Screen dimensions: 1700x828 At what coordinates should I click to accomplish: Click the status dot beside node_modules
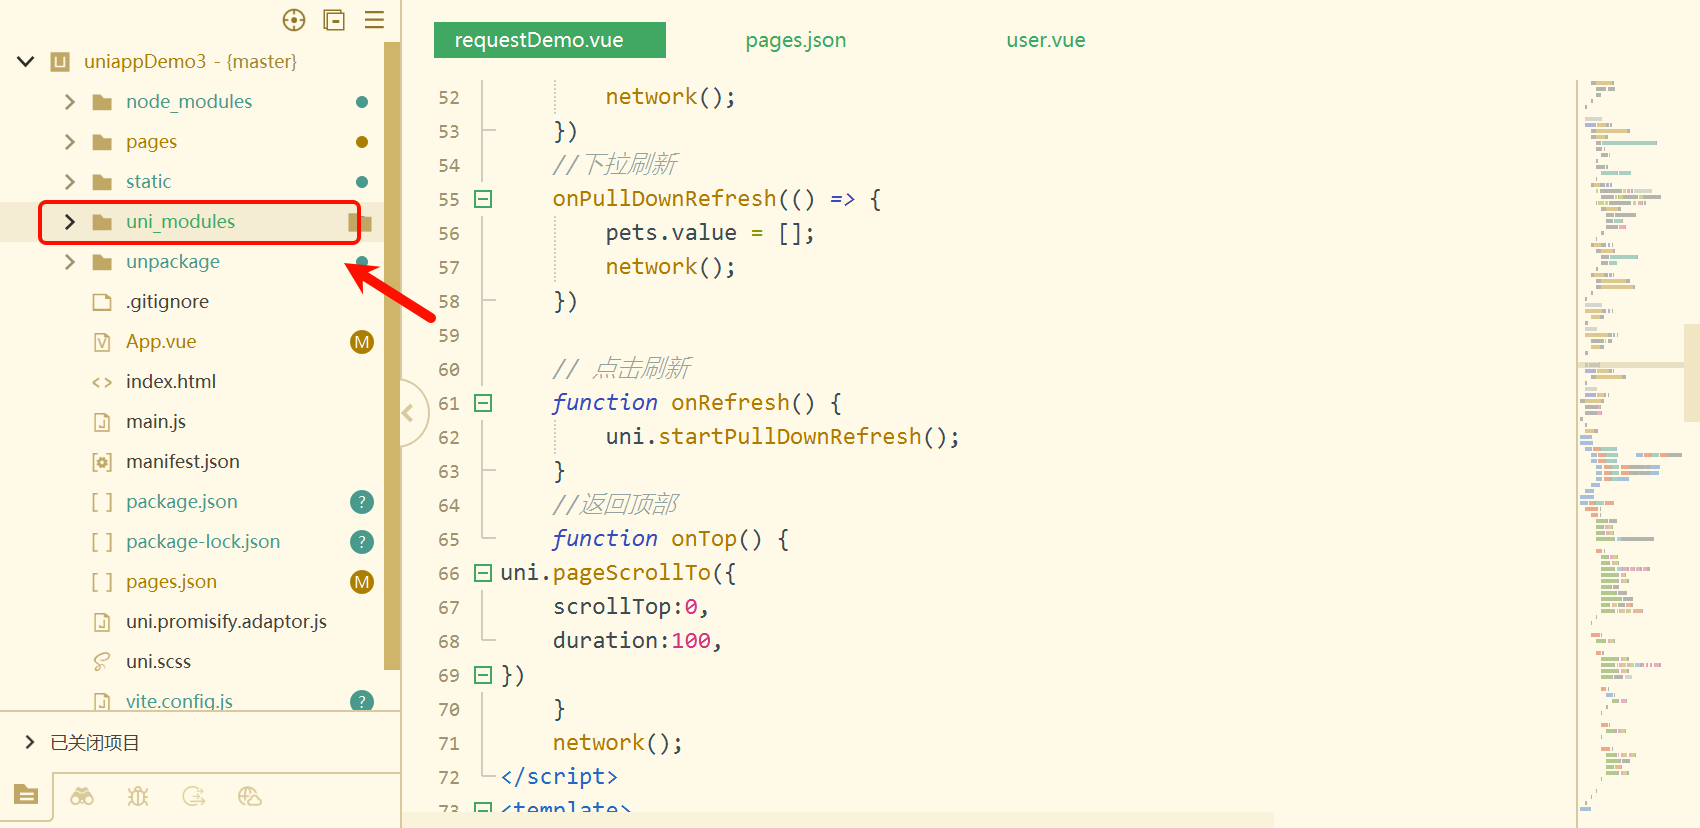click(x=362, y=102)
